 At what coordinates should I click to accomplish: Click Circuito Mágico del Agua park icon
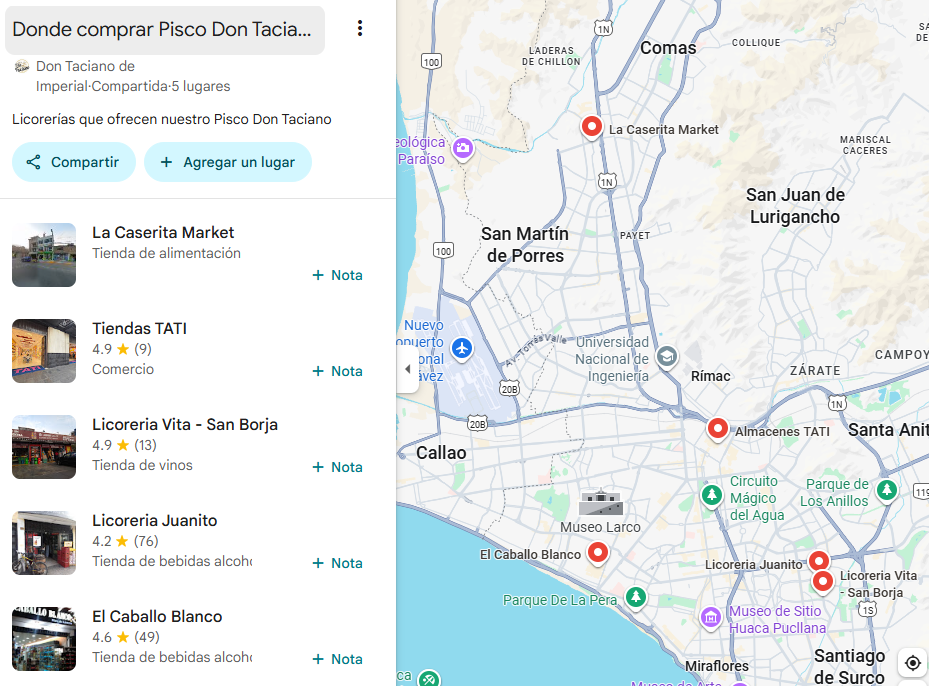pos(712,494)
